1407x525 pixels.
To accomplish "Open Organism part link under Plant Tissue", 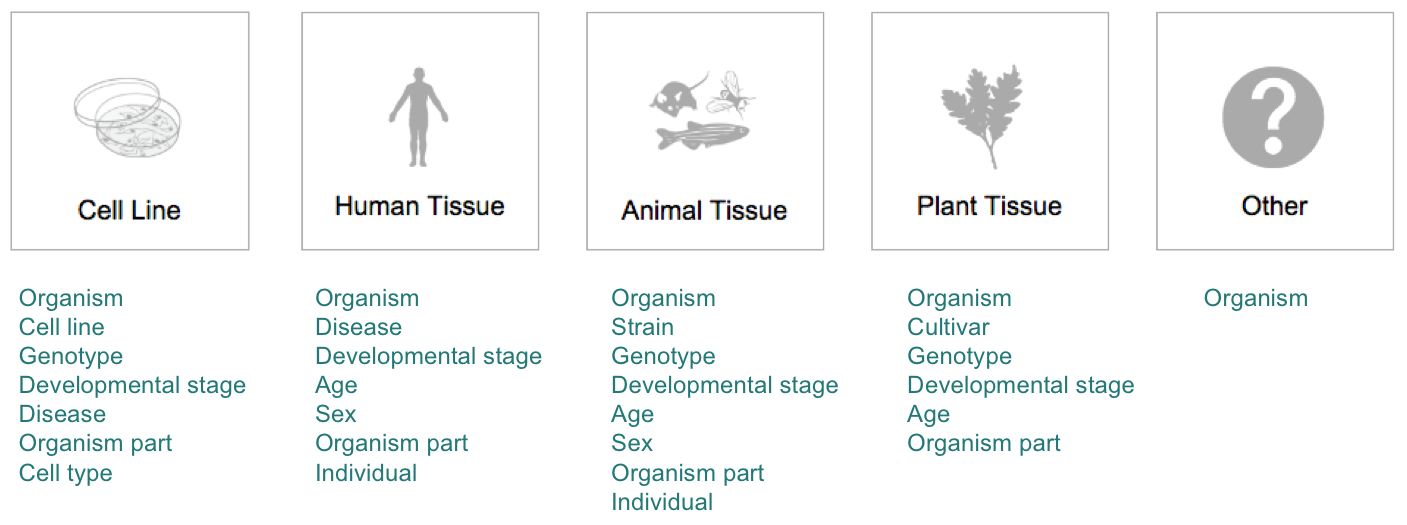I will (984, 443).
